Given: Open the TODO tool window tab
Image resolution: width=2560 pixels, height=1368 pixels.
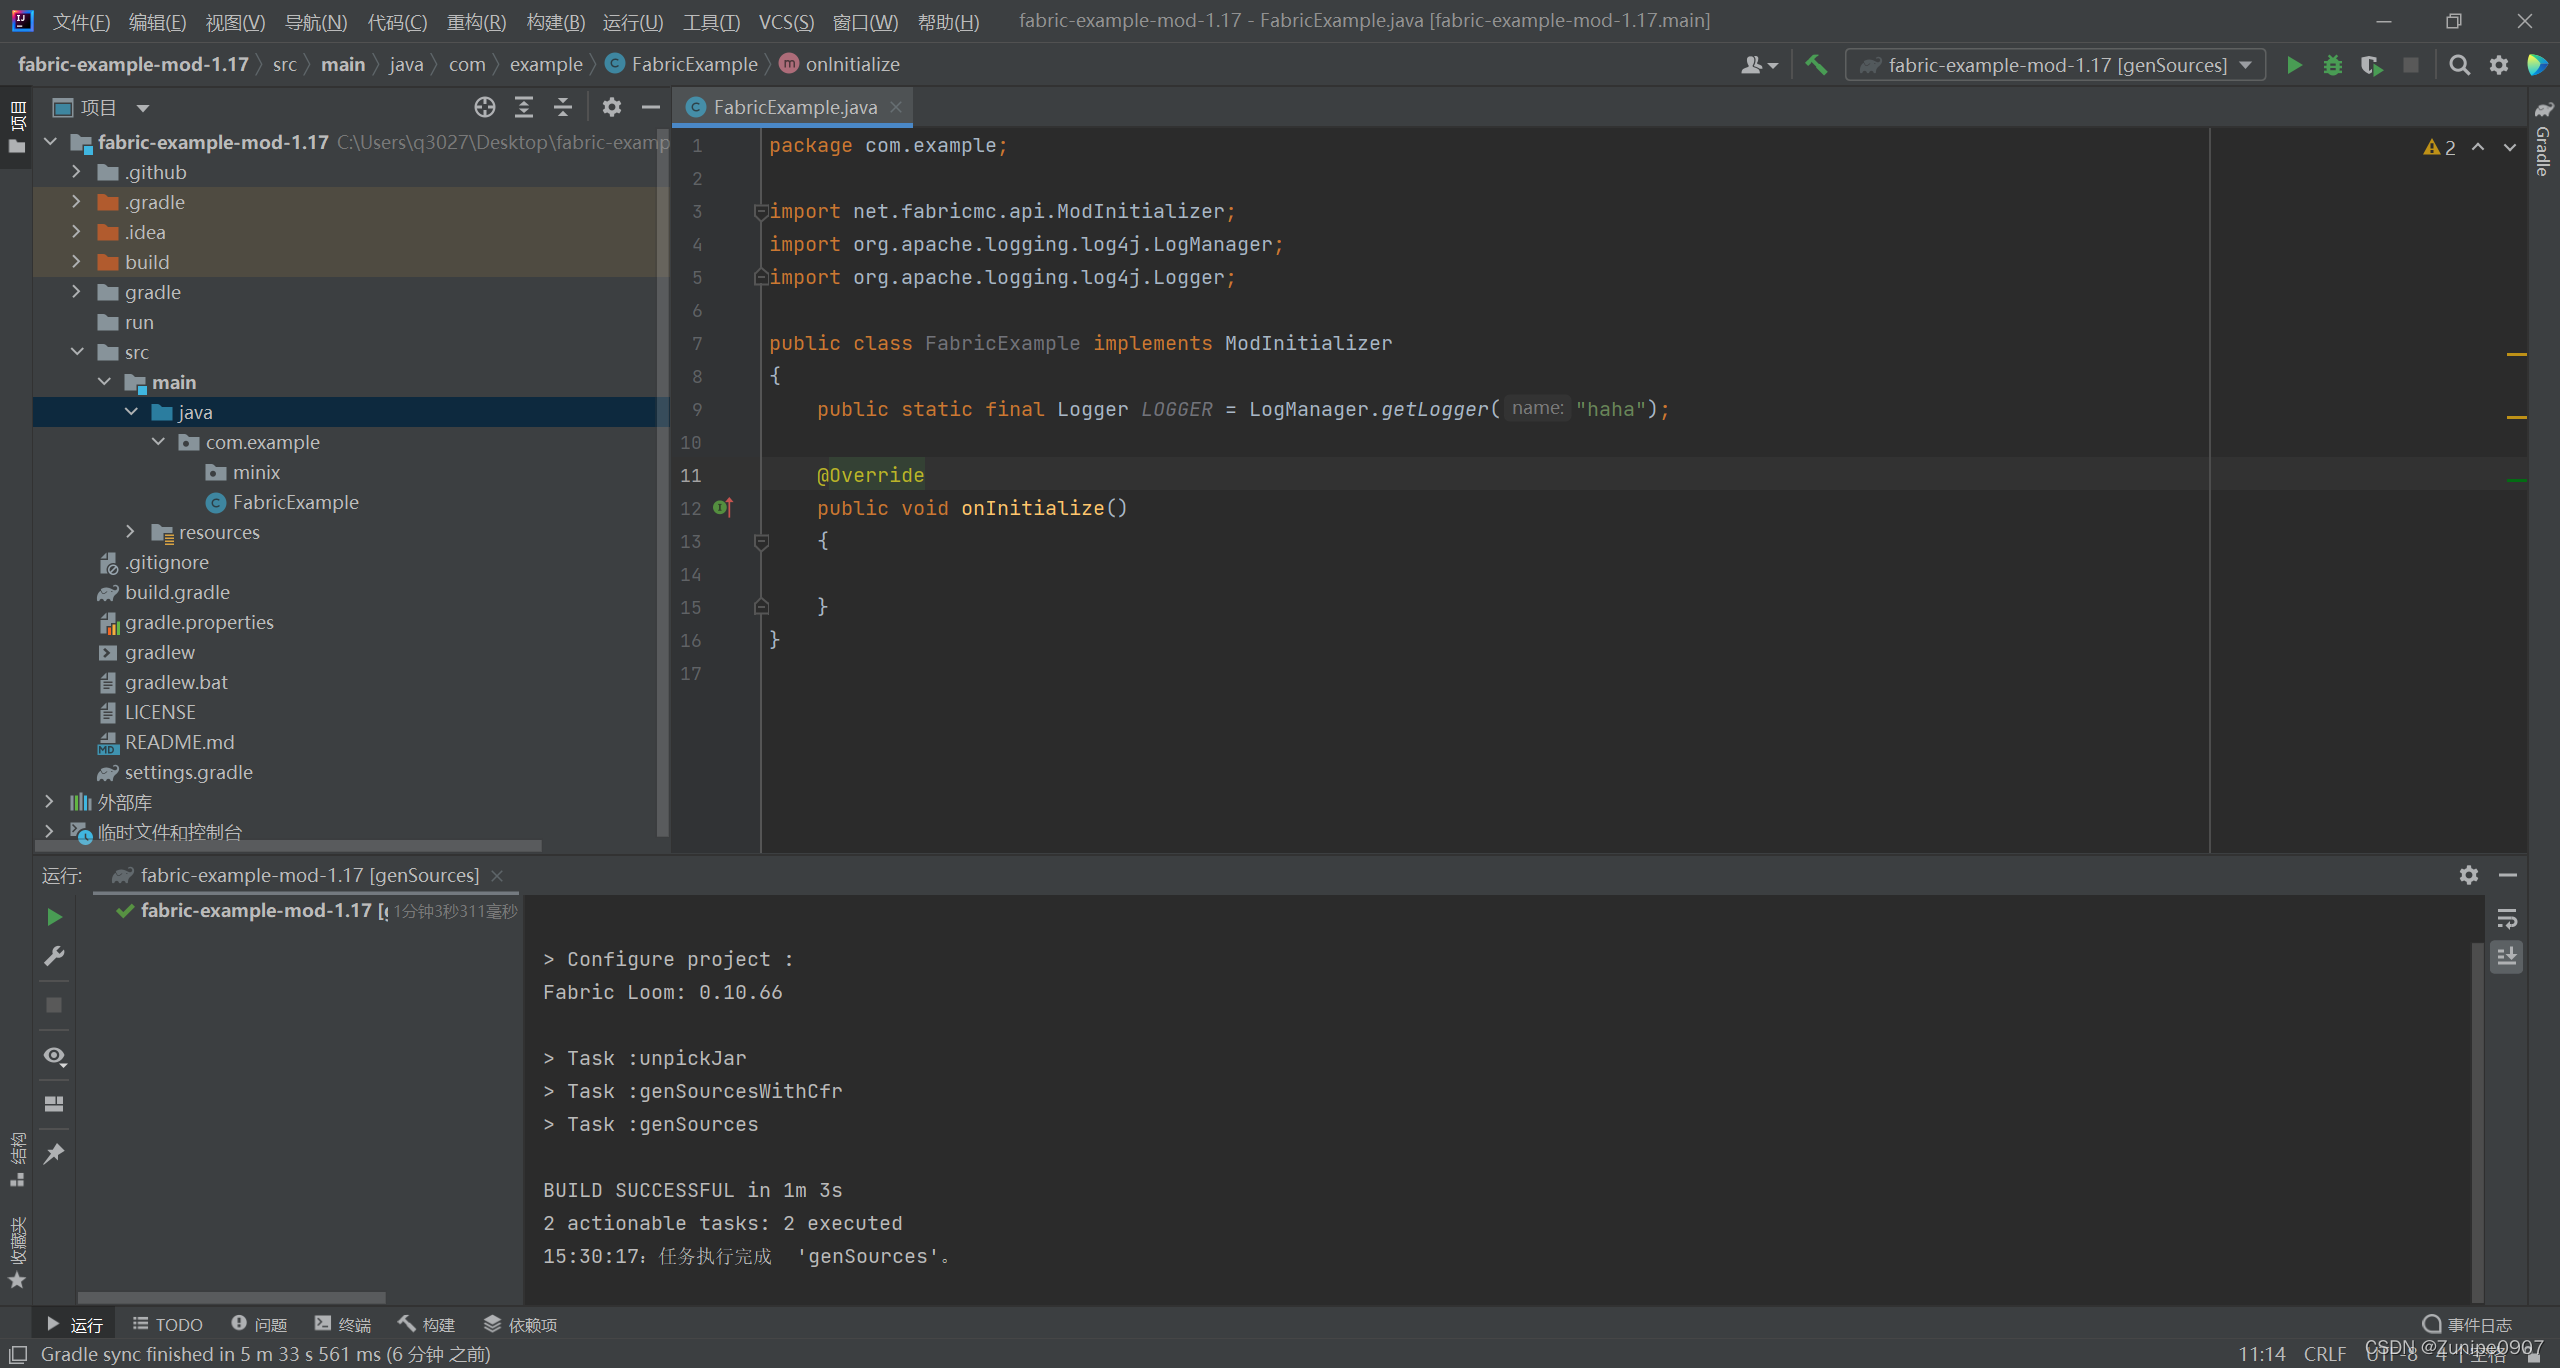Looking at the screenshot, I should tap(167, 1324).
